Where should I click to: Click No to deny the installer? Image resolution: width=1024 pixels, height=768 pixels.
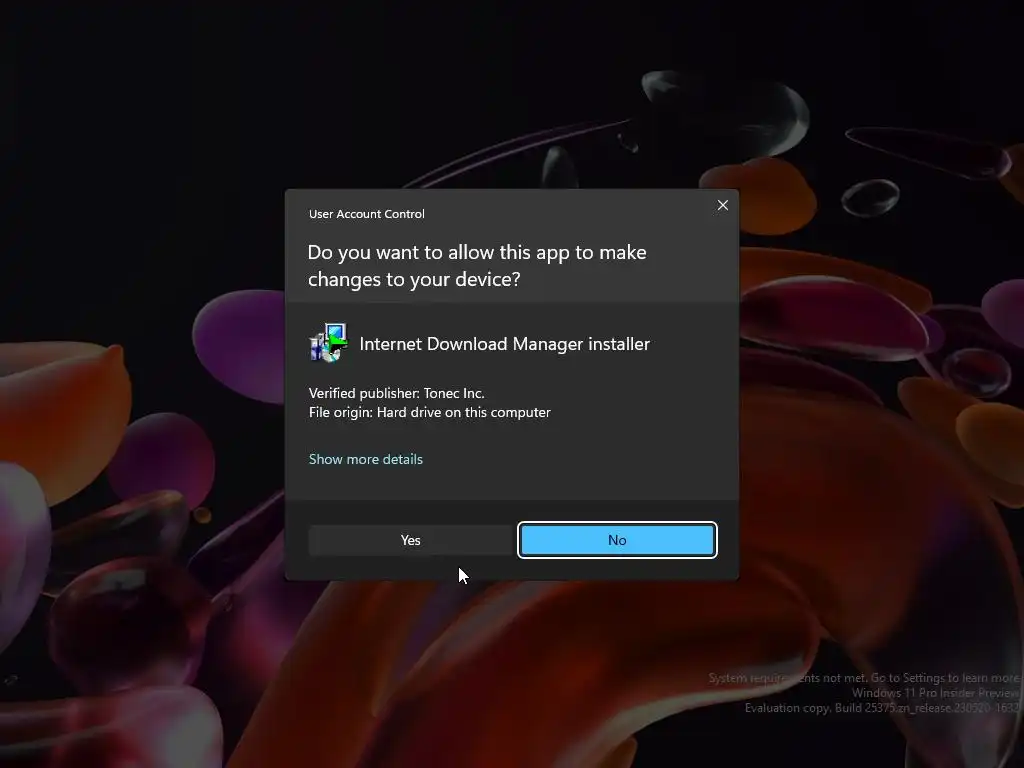(x=617, y=540)
